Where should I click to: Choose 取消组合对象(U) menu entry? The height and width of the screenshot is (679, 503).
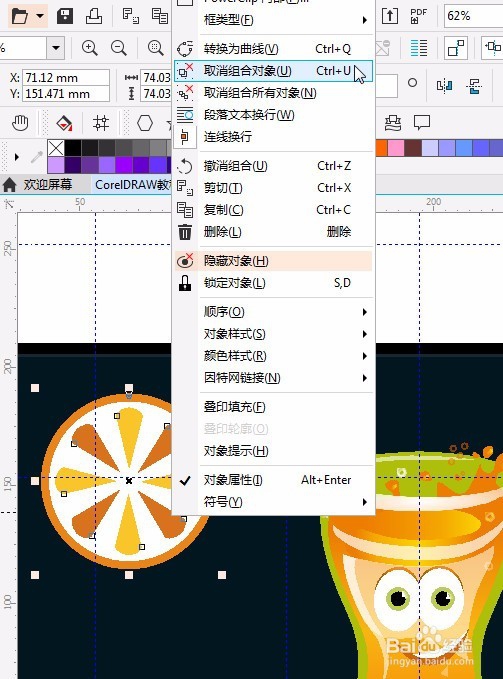click(x=273, y=71)
